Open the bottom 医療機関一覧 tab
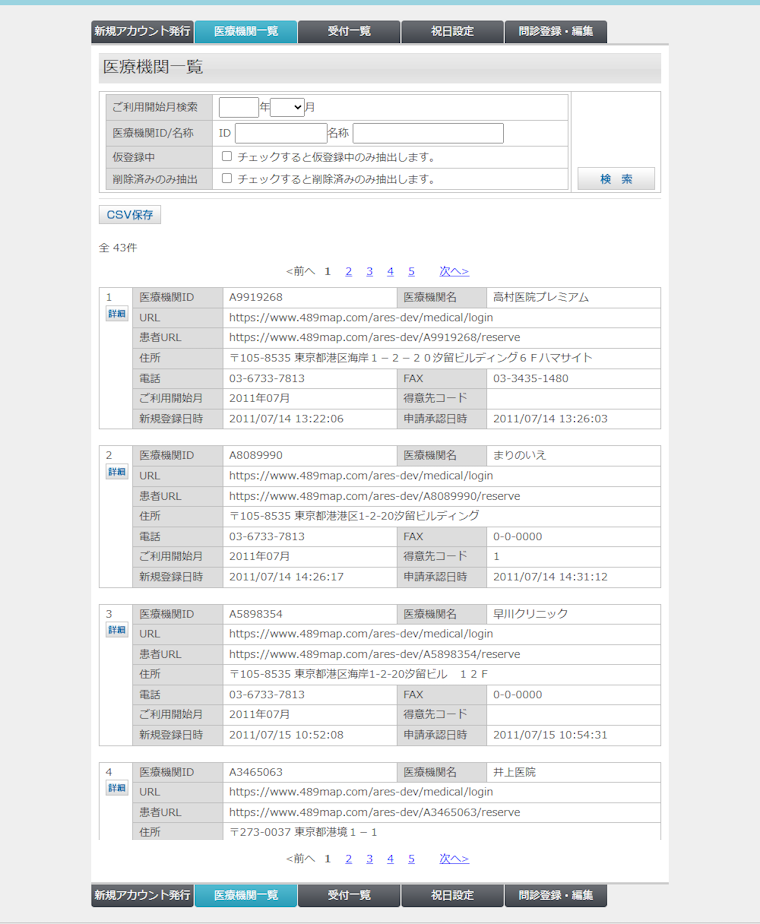Screen dimensions: 760x924 tap(246, 895)
